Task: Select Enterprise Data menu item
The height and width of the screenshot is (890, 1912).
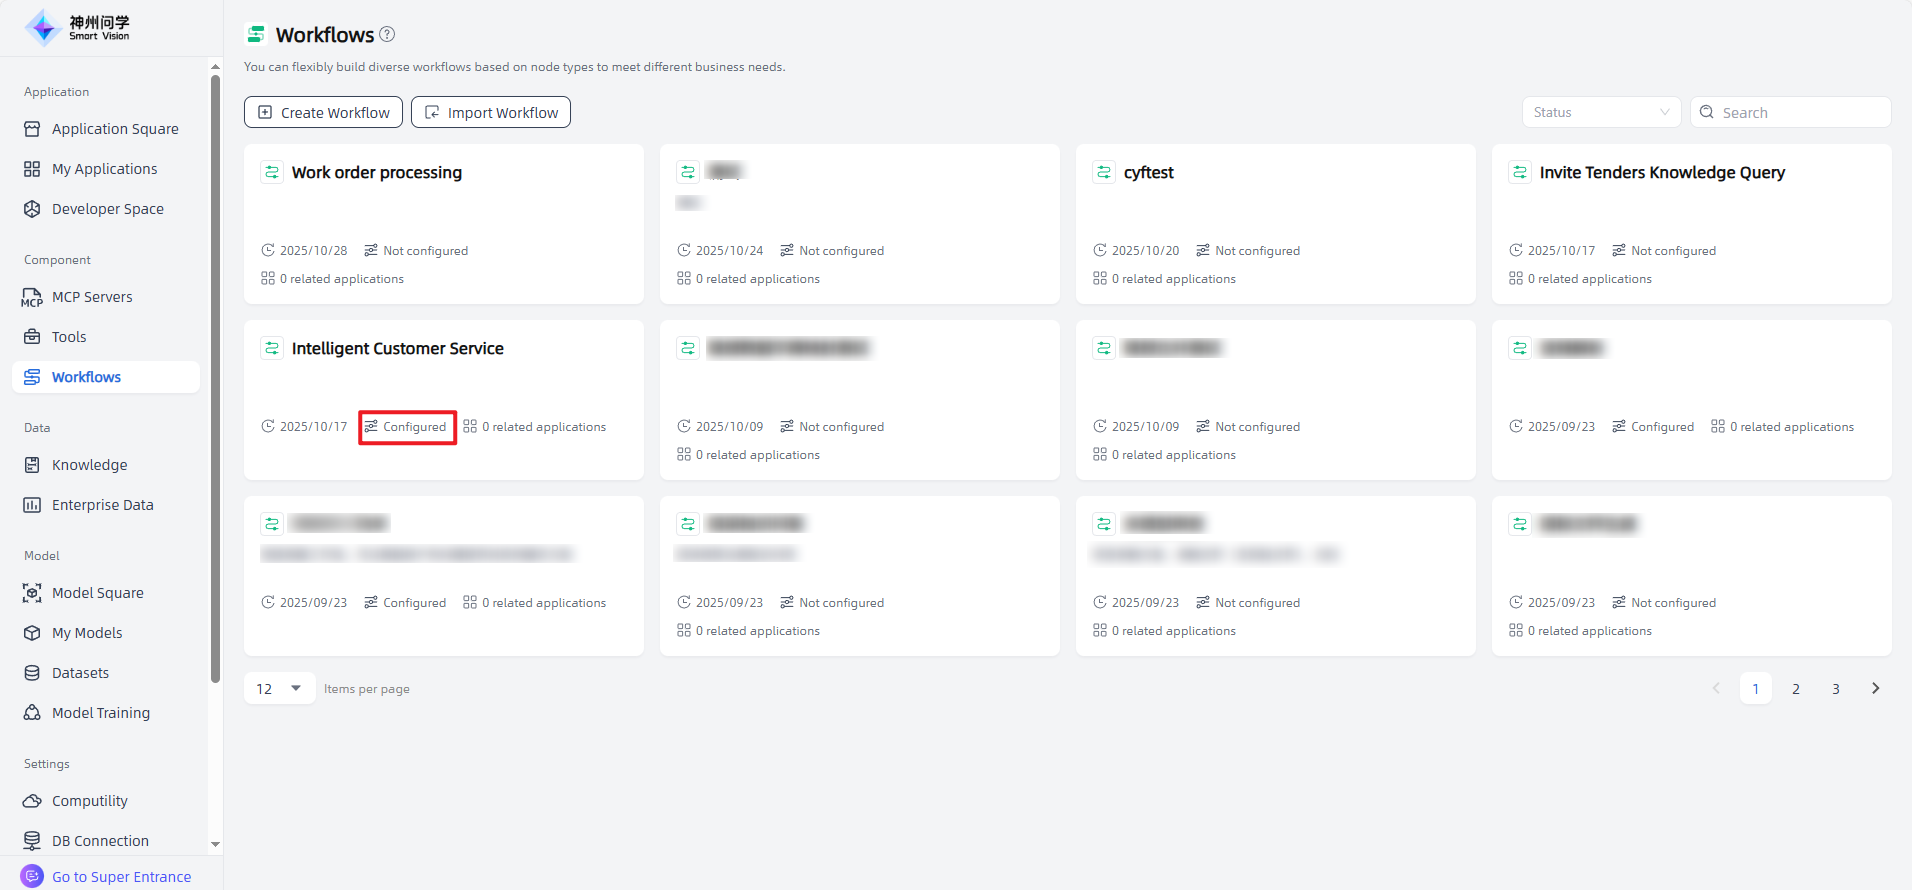Action: [x=102, y=505]
